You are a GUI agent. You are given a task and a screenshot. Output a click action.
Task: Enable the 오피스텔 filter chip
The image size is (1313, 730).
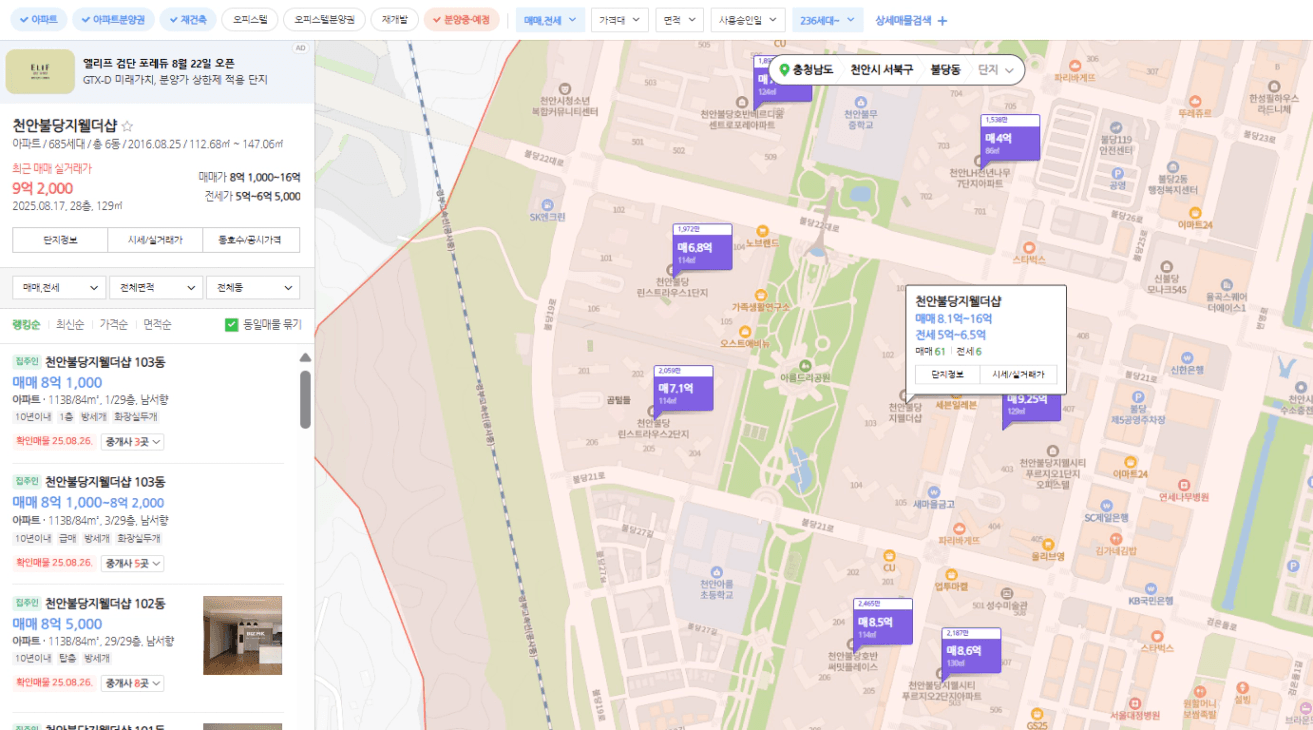coord(249,19)
